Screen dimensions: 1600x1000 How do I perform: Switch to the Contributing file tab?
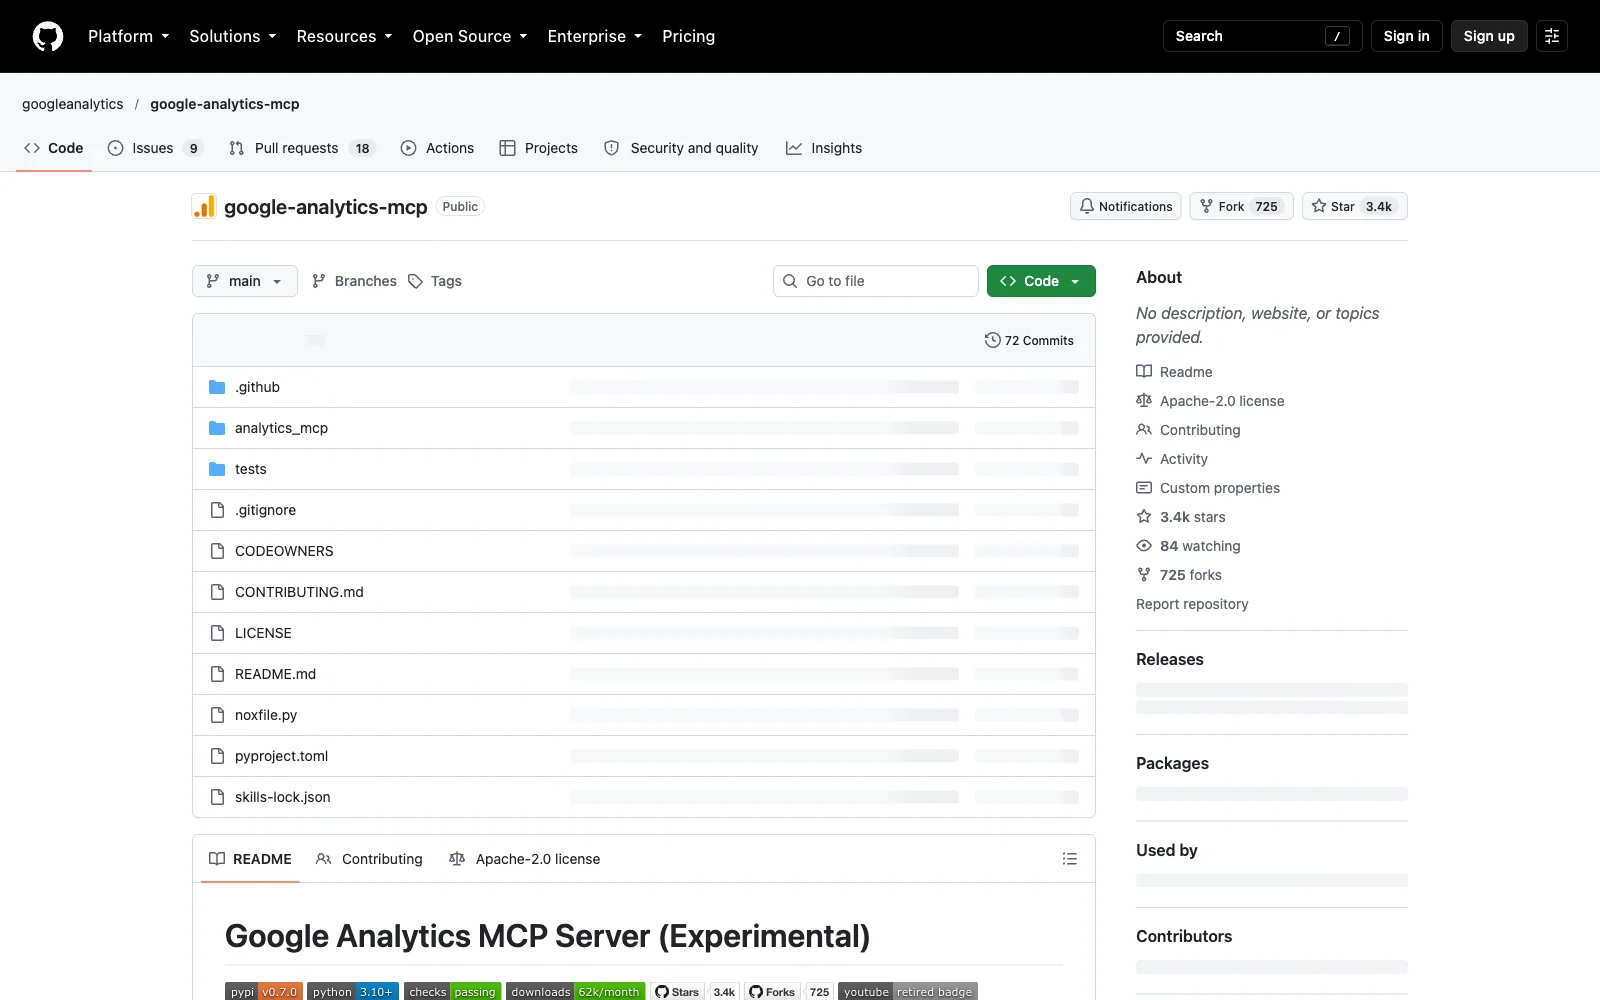point(369,859)
